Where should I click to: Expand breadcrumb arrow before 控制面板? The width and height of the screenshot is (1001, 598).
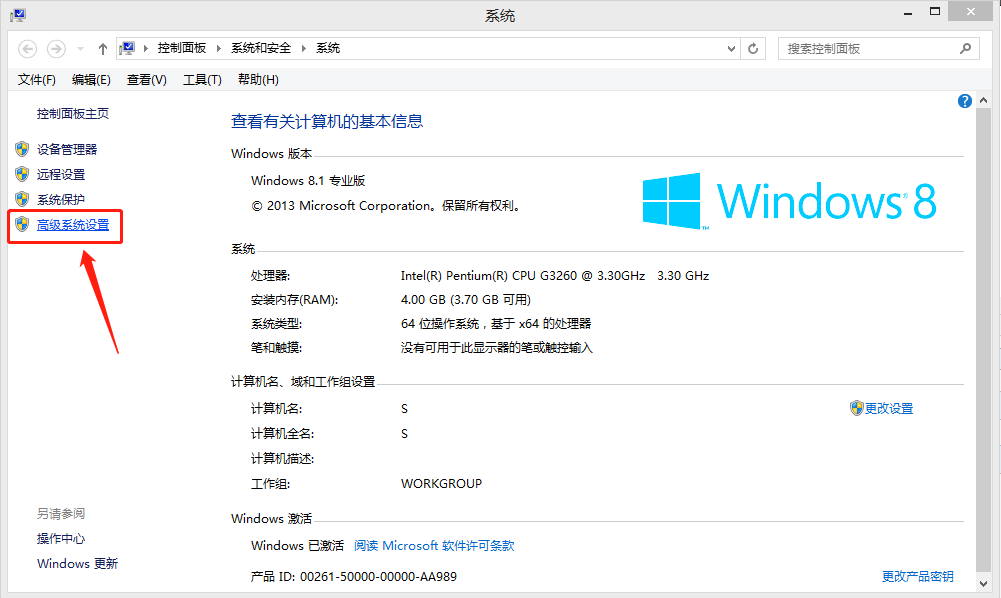(146, 49)
